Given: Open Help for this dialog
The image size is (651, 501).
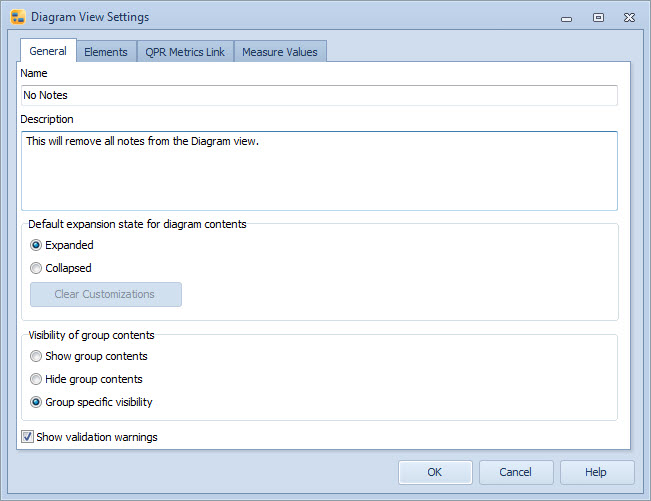Looking at the screenshot, I should pyautogui.click(x=597, y=472).
